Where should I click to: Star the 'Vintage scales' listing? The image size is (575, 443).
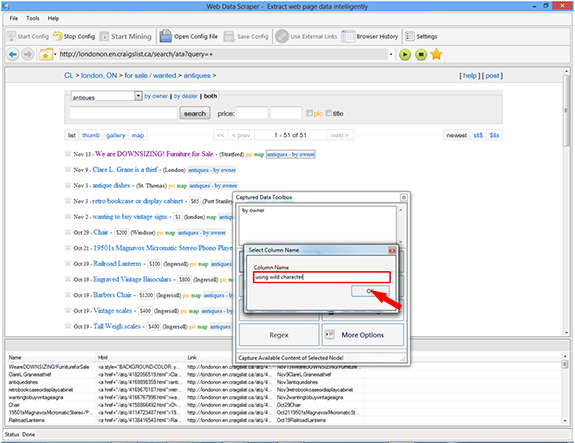click(x=67, y=310)
